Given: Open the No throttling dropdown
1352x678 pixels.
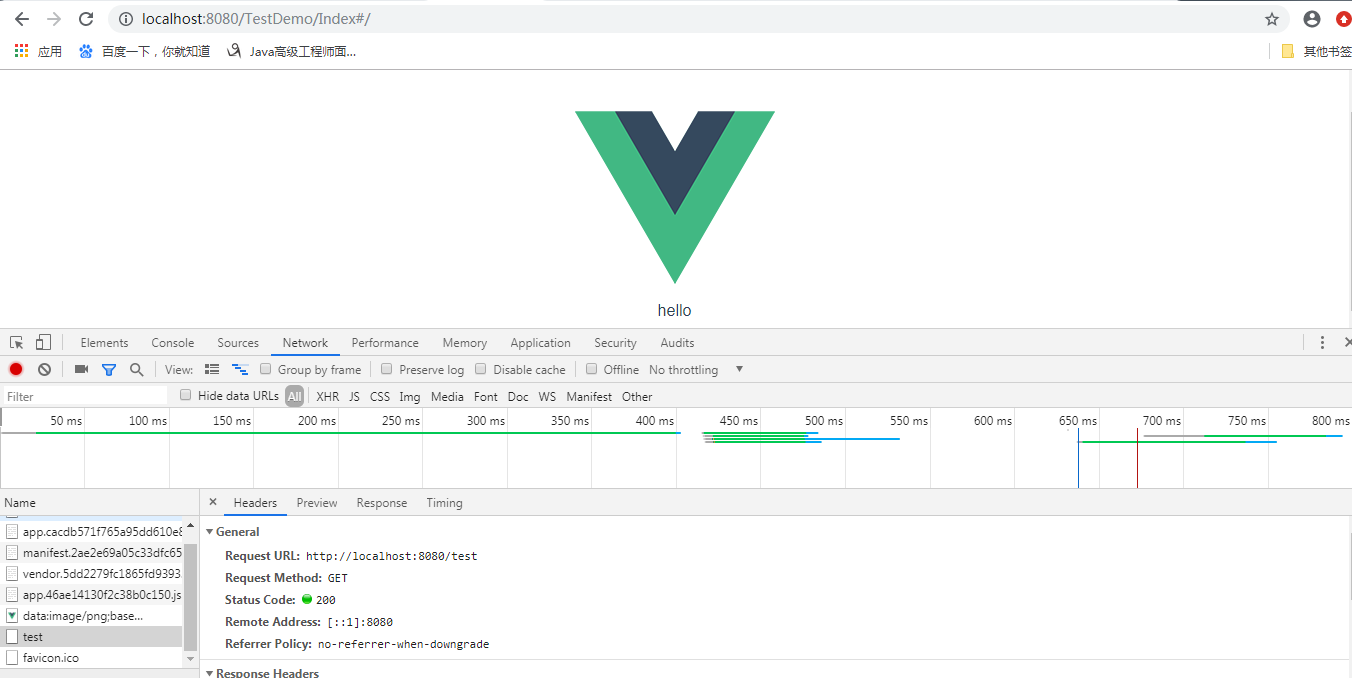Looking at the screenshot, I should (695, 369).
